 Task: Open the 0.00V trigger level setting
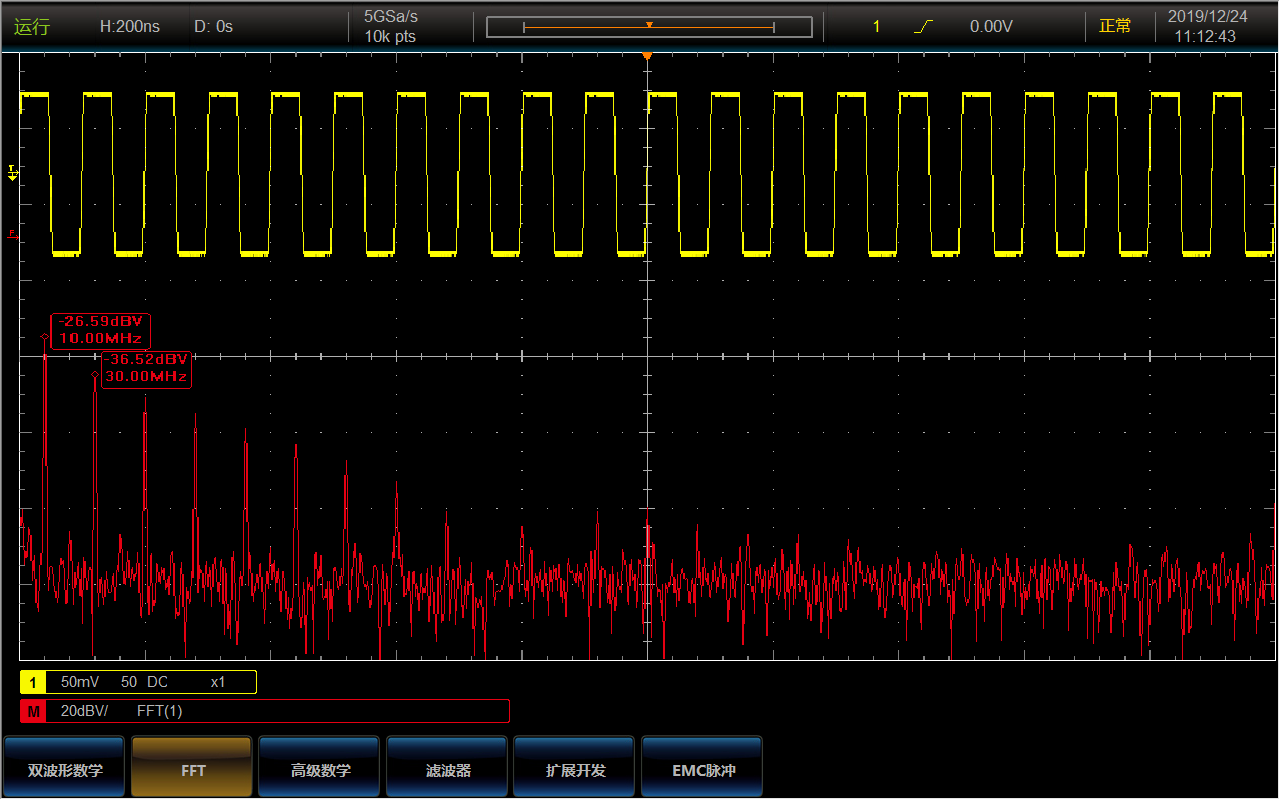pos(990,27)
